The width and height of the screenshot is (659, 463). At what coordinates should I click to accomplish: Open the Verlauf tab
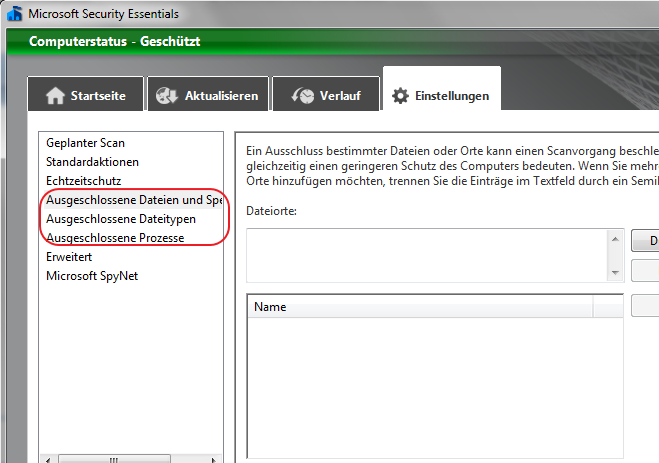(326, 94)
